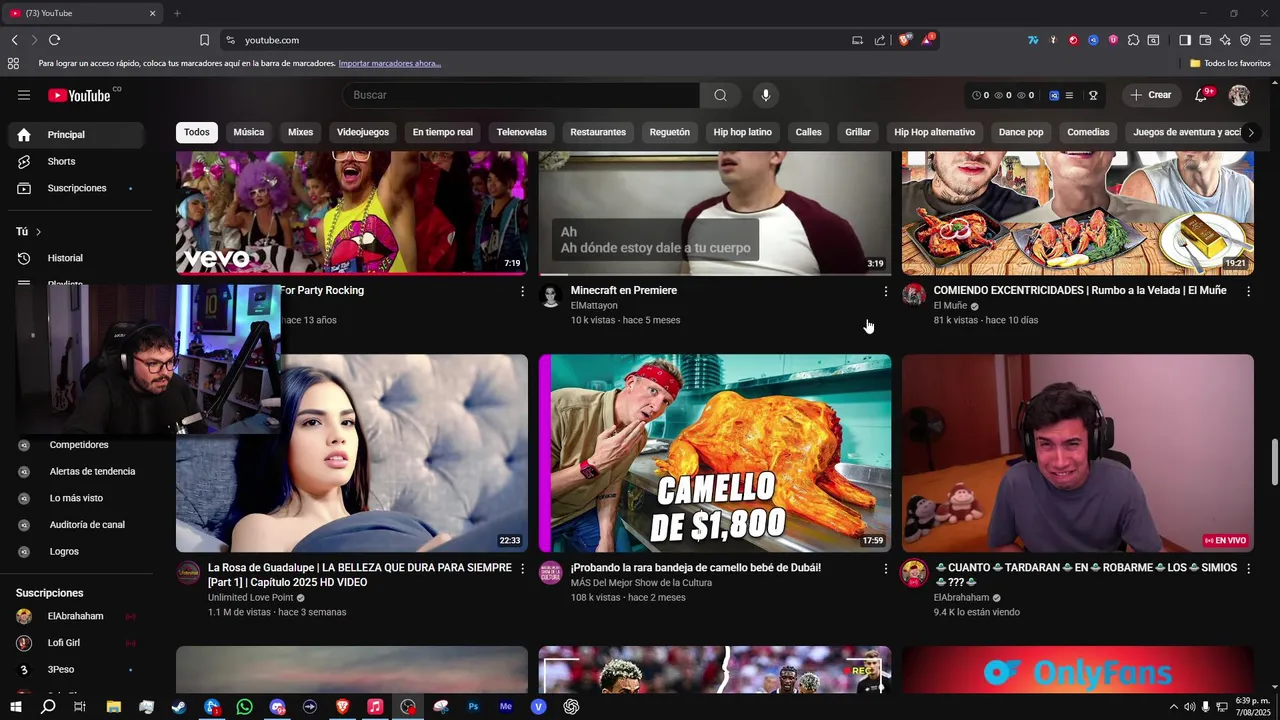Bookmark this page with the bookmark icon
This screenshot has width=1280, height=720.
204,40
